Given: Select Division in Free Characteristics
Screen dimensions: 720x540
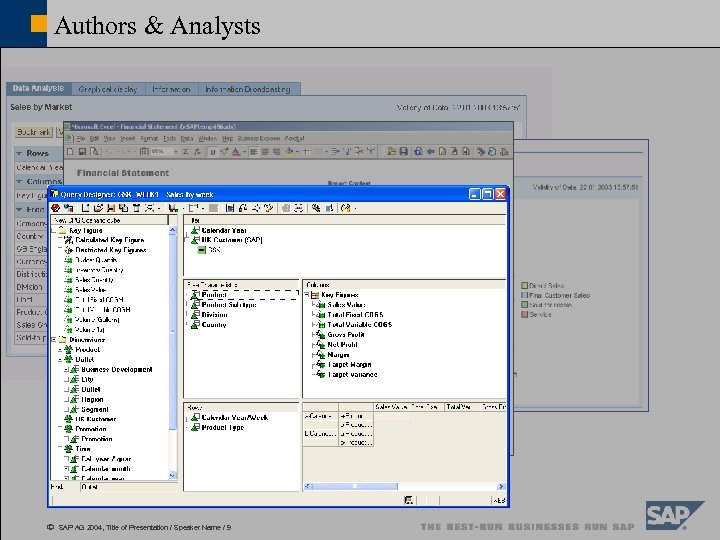Looking at the screenshot, I should pyautogui.click(x=214, y=315).
